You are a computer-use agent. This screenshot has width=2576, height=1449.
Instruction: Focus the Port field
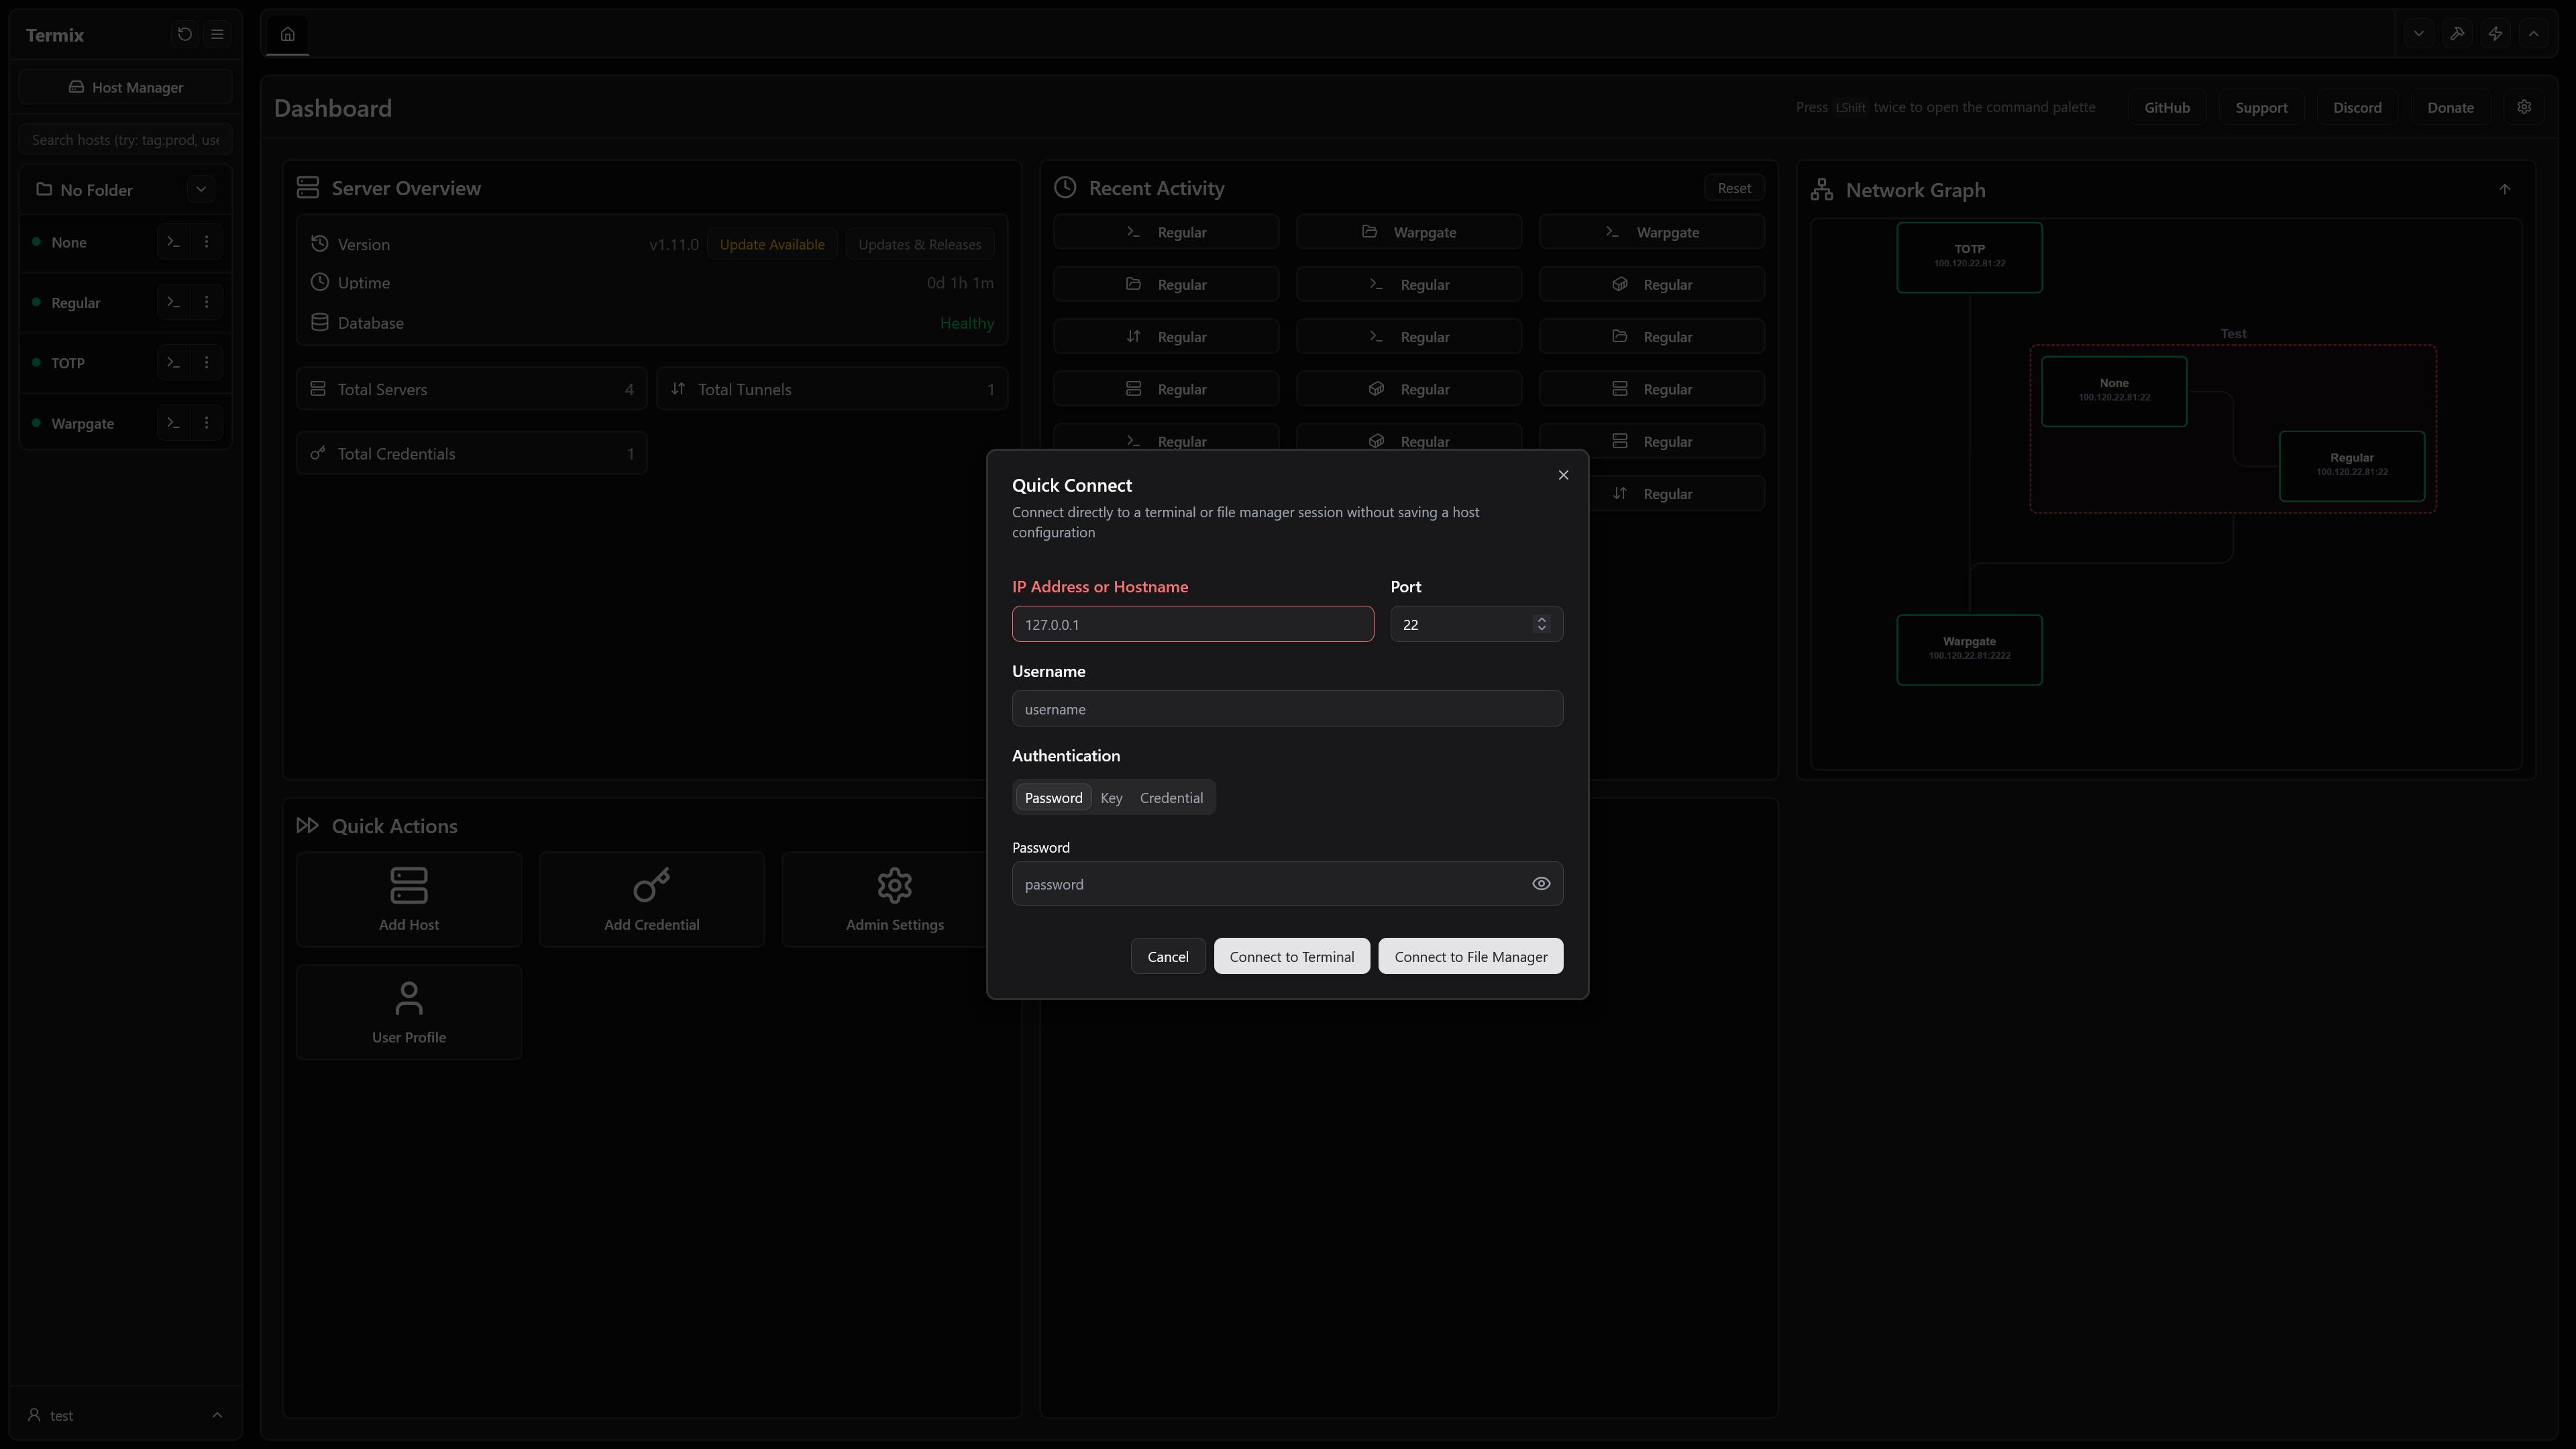click(1476, 624)
